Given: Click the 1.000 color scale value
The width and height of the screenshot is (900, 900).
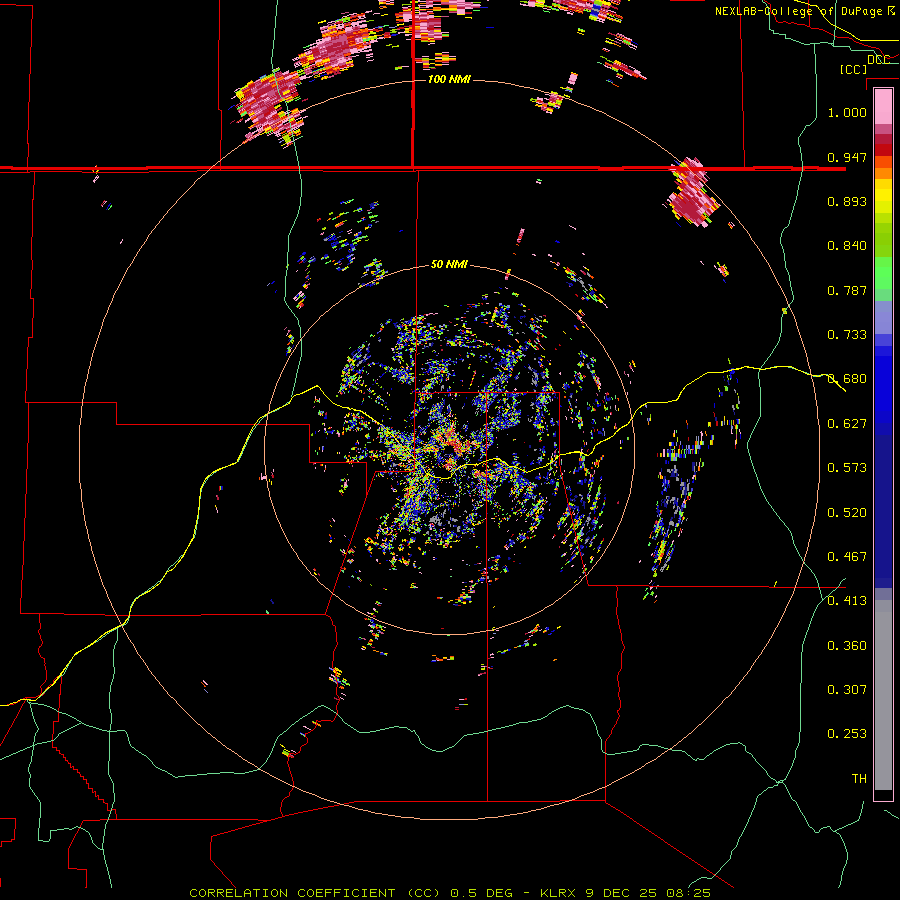Looking at the screenshot, I should click(x=847, y=112).
